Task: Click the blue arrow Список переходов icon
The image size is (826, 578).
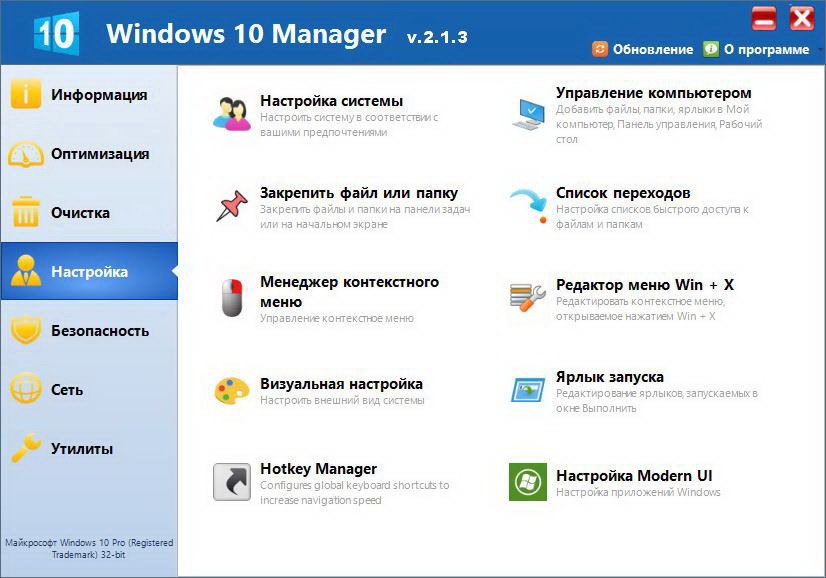Action: coord(527,206)
